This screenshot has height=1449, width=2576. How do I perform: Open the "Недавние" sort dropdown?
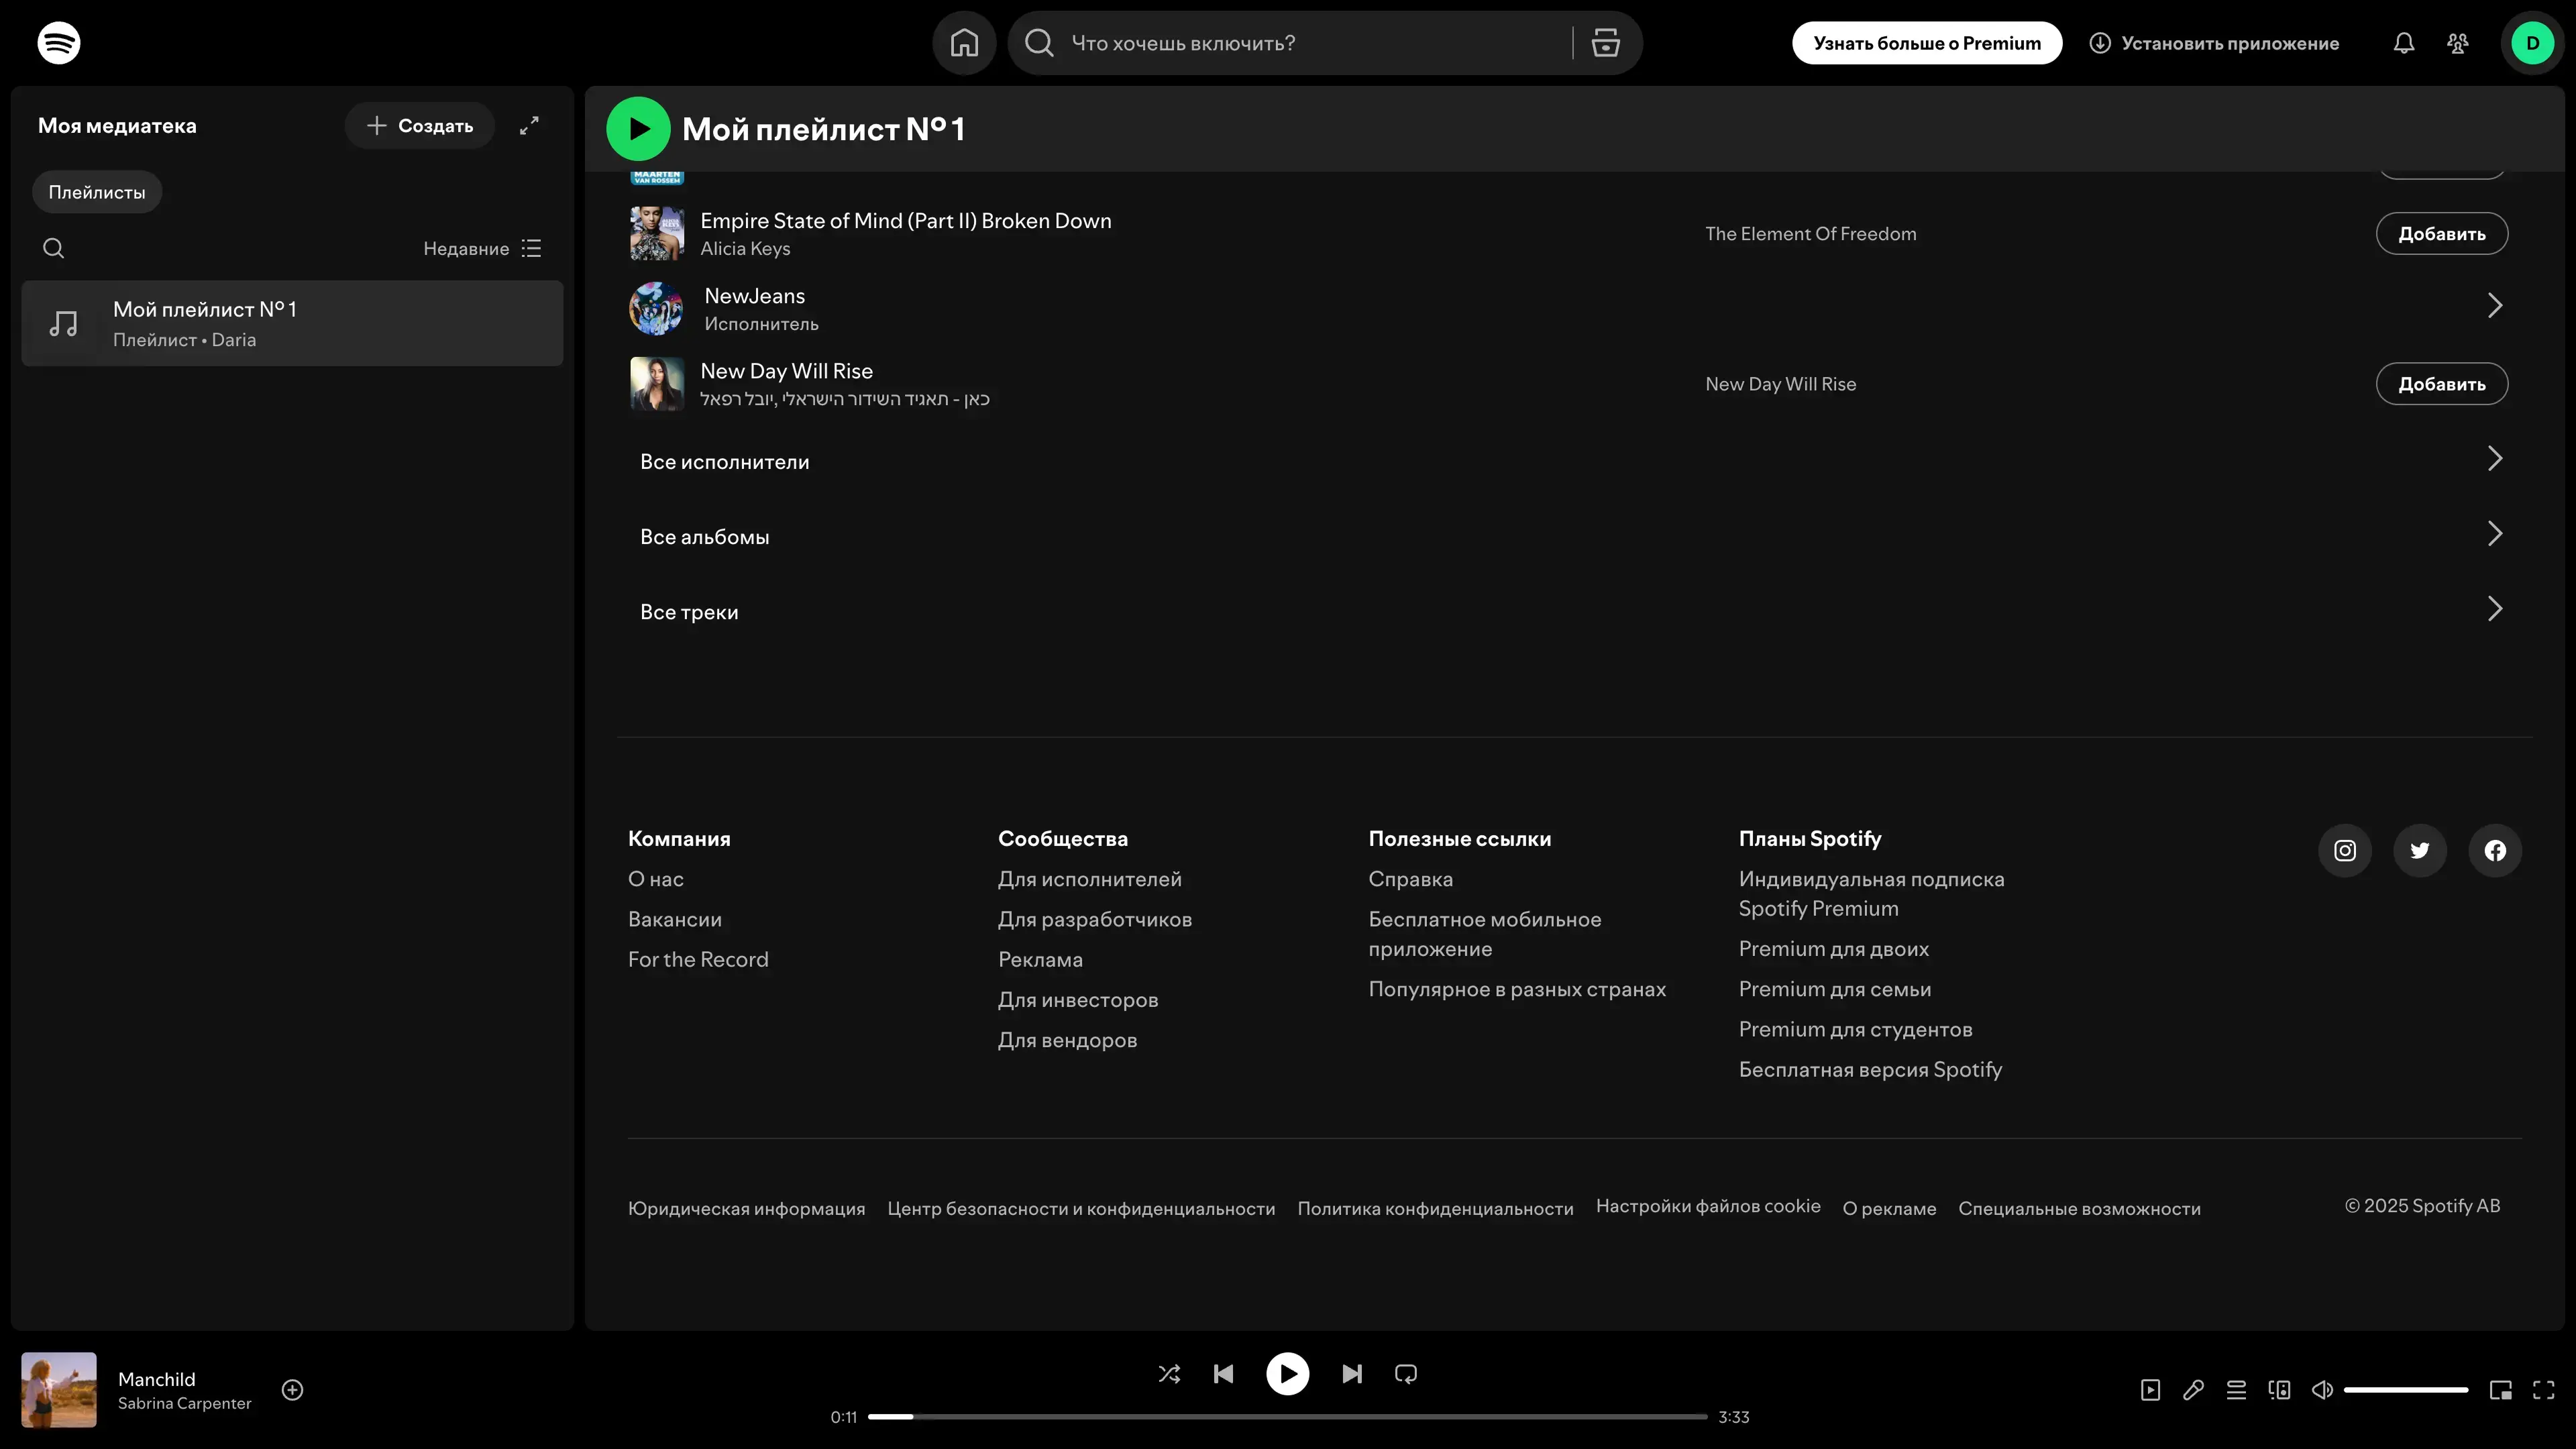[482, 248]
